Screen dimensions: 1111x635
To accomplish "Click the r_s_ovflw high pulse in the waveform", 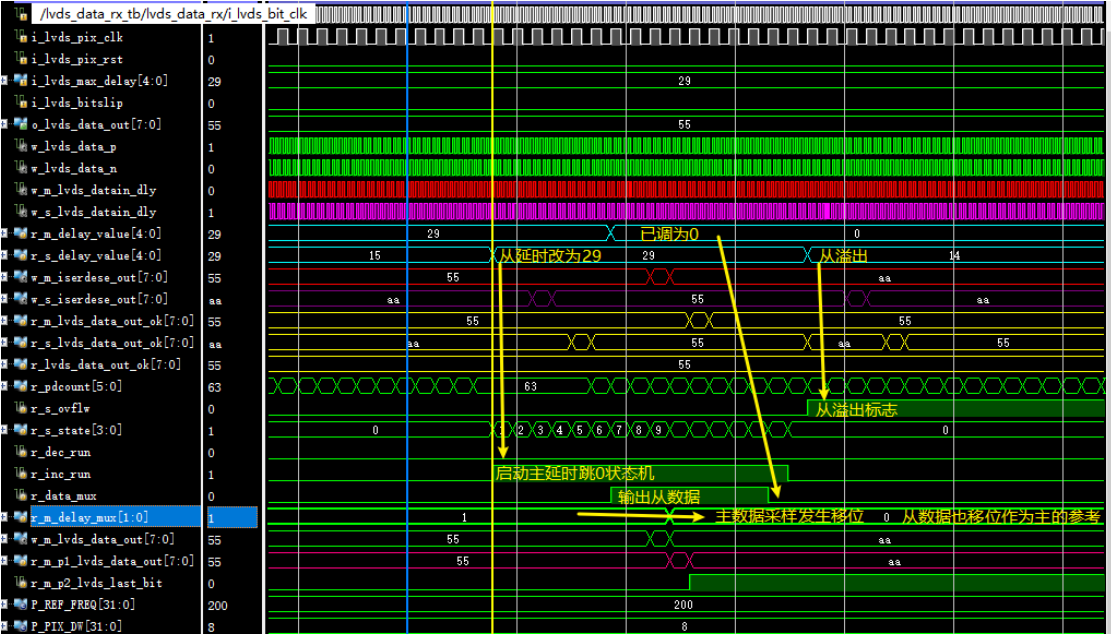I will [955, 408].
